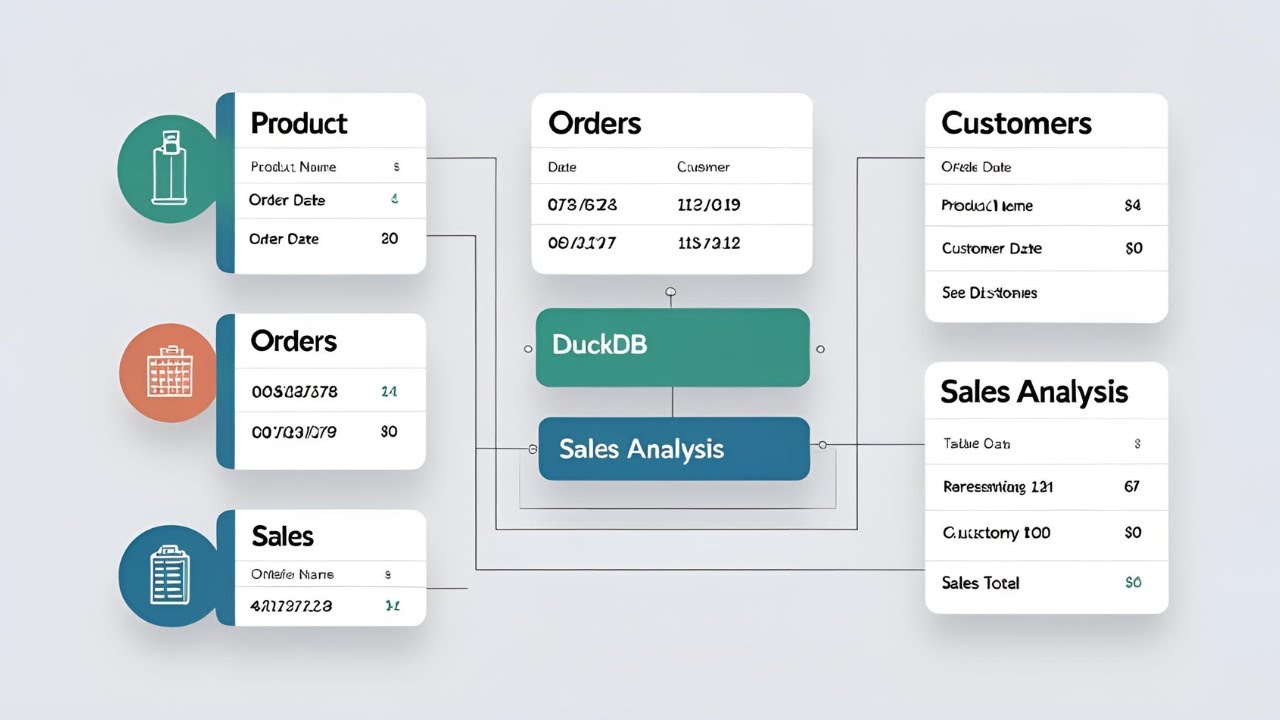The width and height of the screenshot is (1280, 720).
Task: Click the connector handle left of DuckDB node
Action: click(x=528, y=349)
